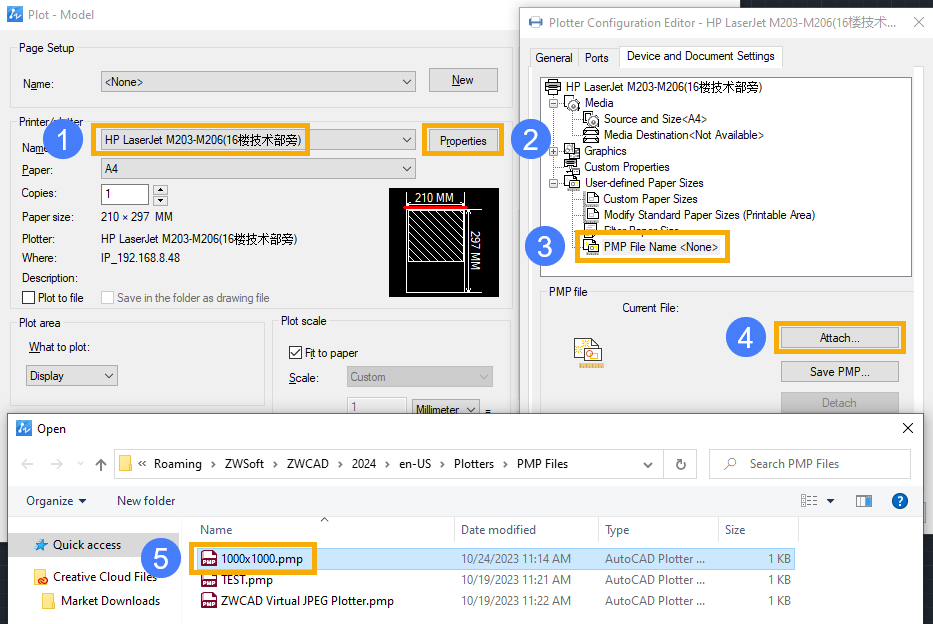
Task: Click the Copies input field
Action: pyautogui.click(x=125, y=194)
